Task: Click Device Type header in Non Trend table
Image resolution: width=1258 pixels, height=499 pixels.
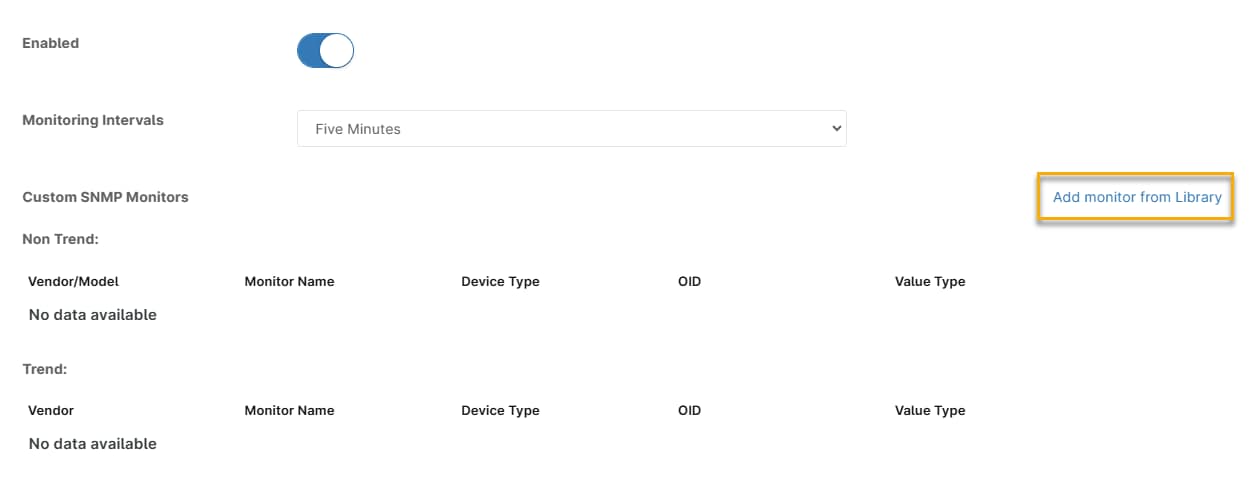Action: [x=500, y=281]
